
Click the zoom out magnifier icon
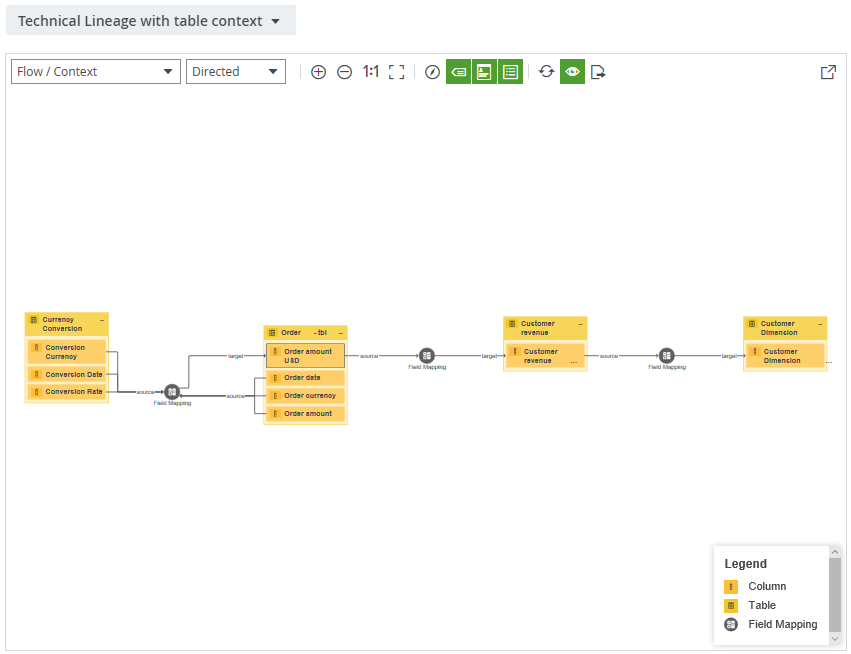(344, 72)
